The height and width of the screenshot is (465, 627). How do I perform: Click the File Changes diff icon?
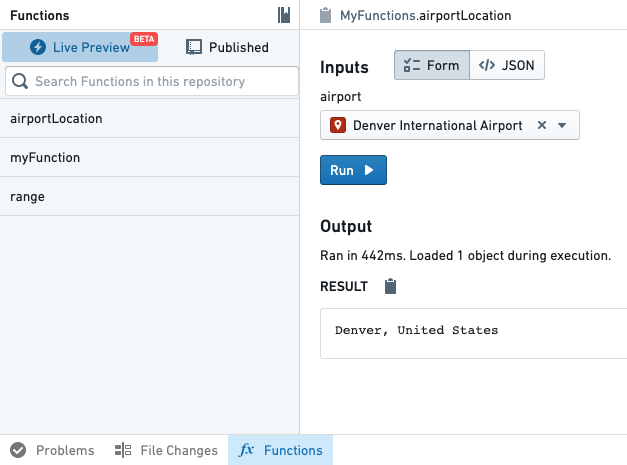click(x=123, y=450)
